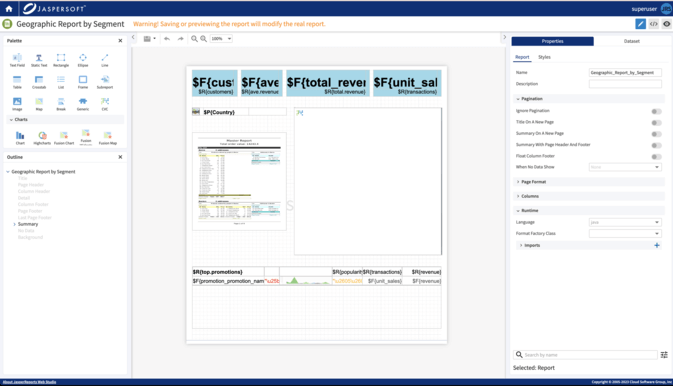Toggle Ignore Pagination switch
Screen dimensions: 673x386
[656, 111]
